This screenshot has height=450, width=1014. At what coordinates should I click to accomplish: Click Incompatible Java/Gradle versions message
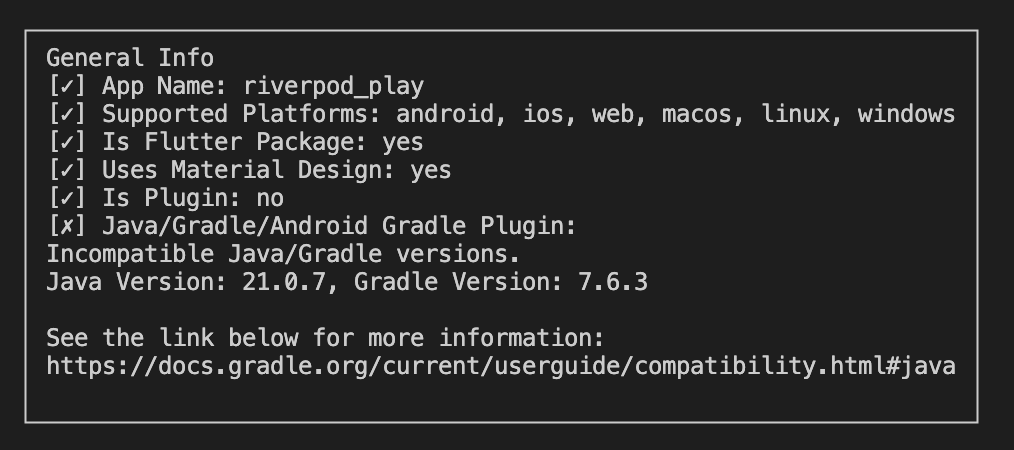pos(283,254)
